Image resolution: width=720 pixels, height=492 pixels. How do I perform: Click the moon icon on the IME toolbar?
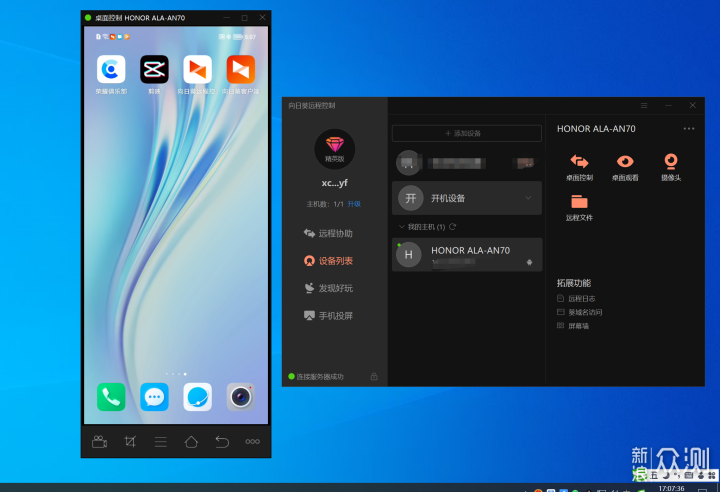pos(666,475)
